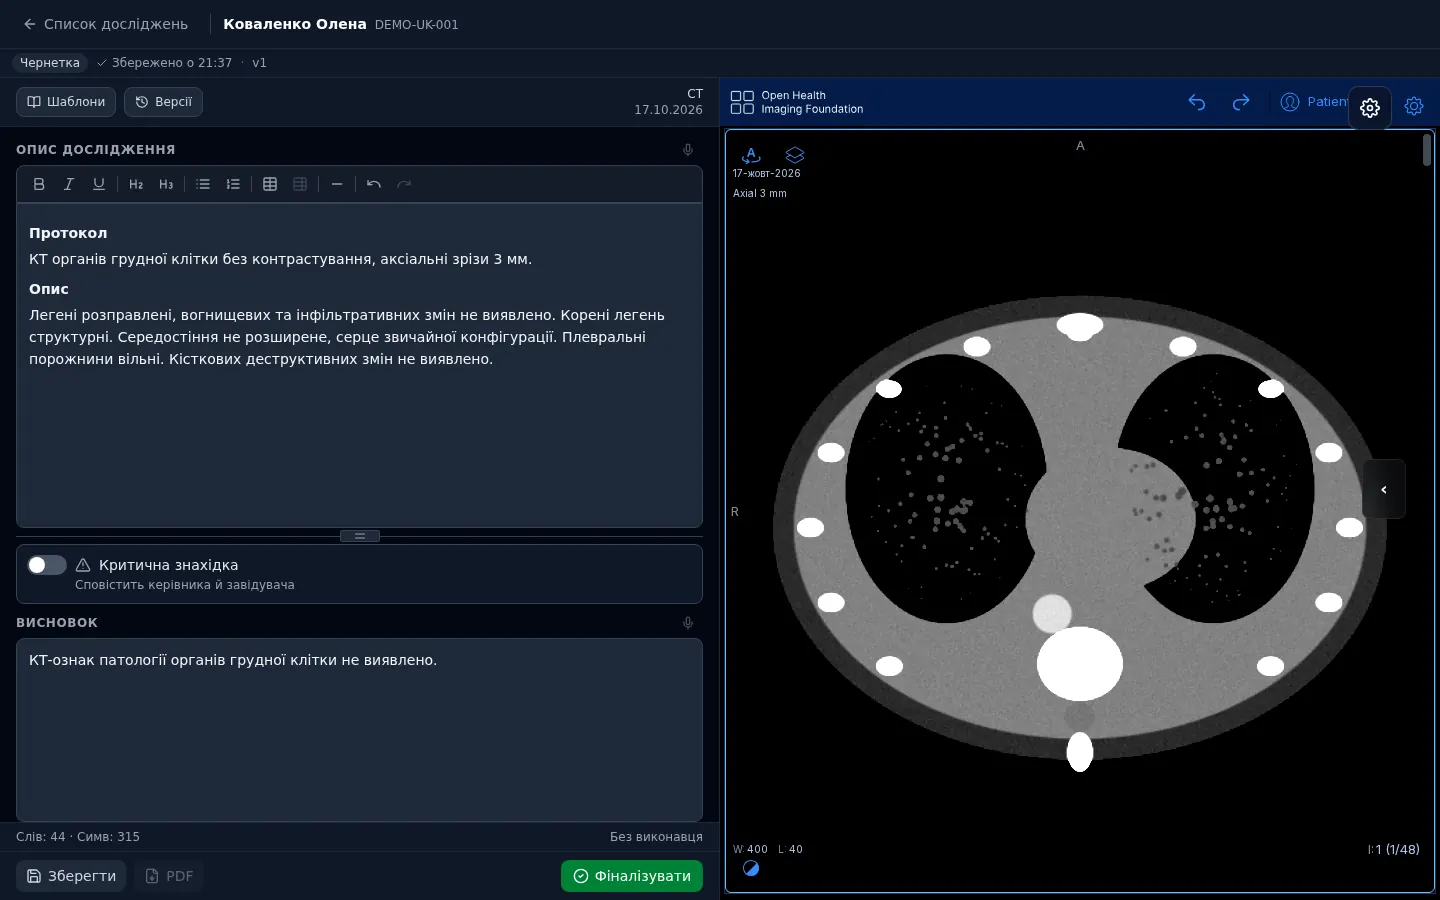Image resolution: width=1440 pixels, height=900 pixels.
Task: Click the redo arrow in the image viewer toolbar
Action: (1241, 102)
